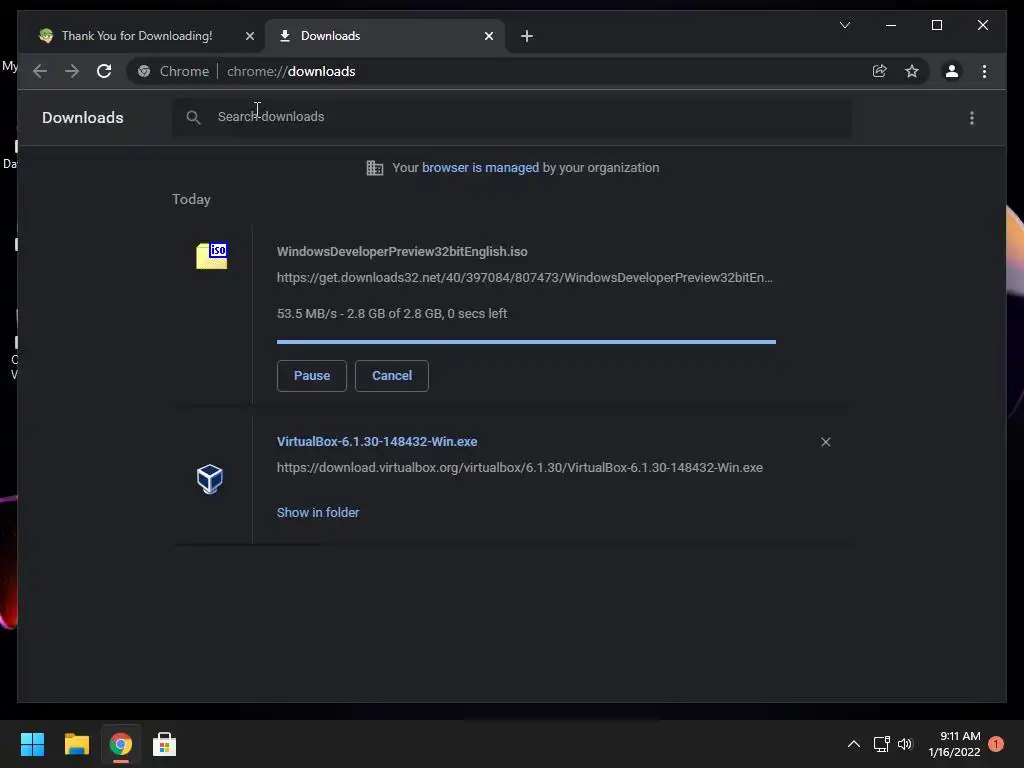Switch to Thank You for Downloading tab
Screen dimensions: 1024x768
click(x=137, y=36)
